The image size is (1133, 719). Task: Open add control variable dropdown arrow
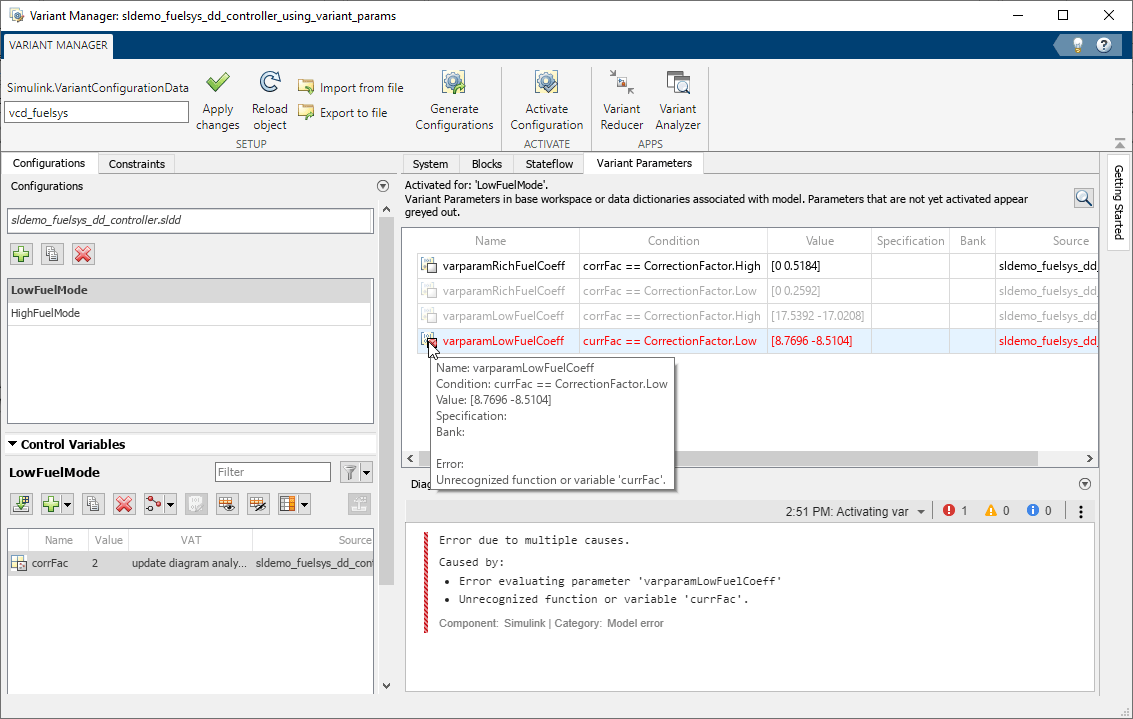click(67, 504)
